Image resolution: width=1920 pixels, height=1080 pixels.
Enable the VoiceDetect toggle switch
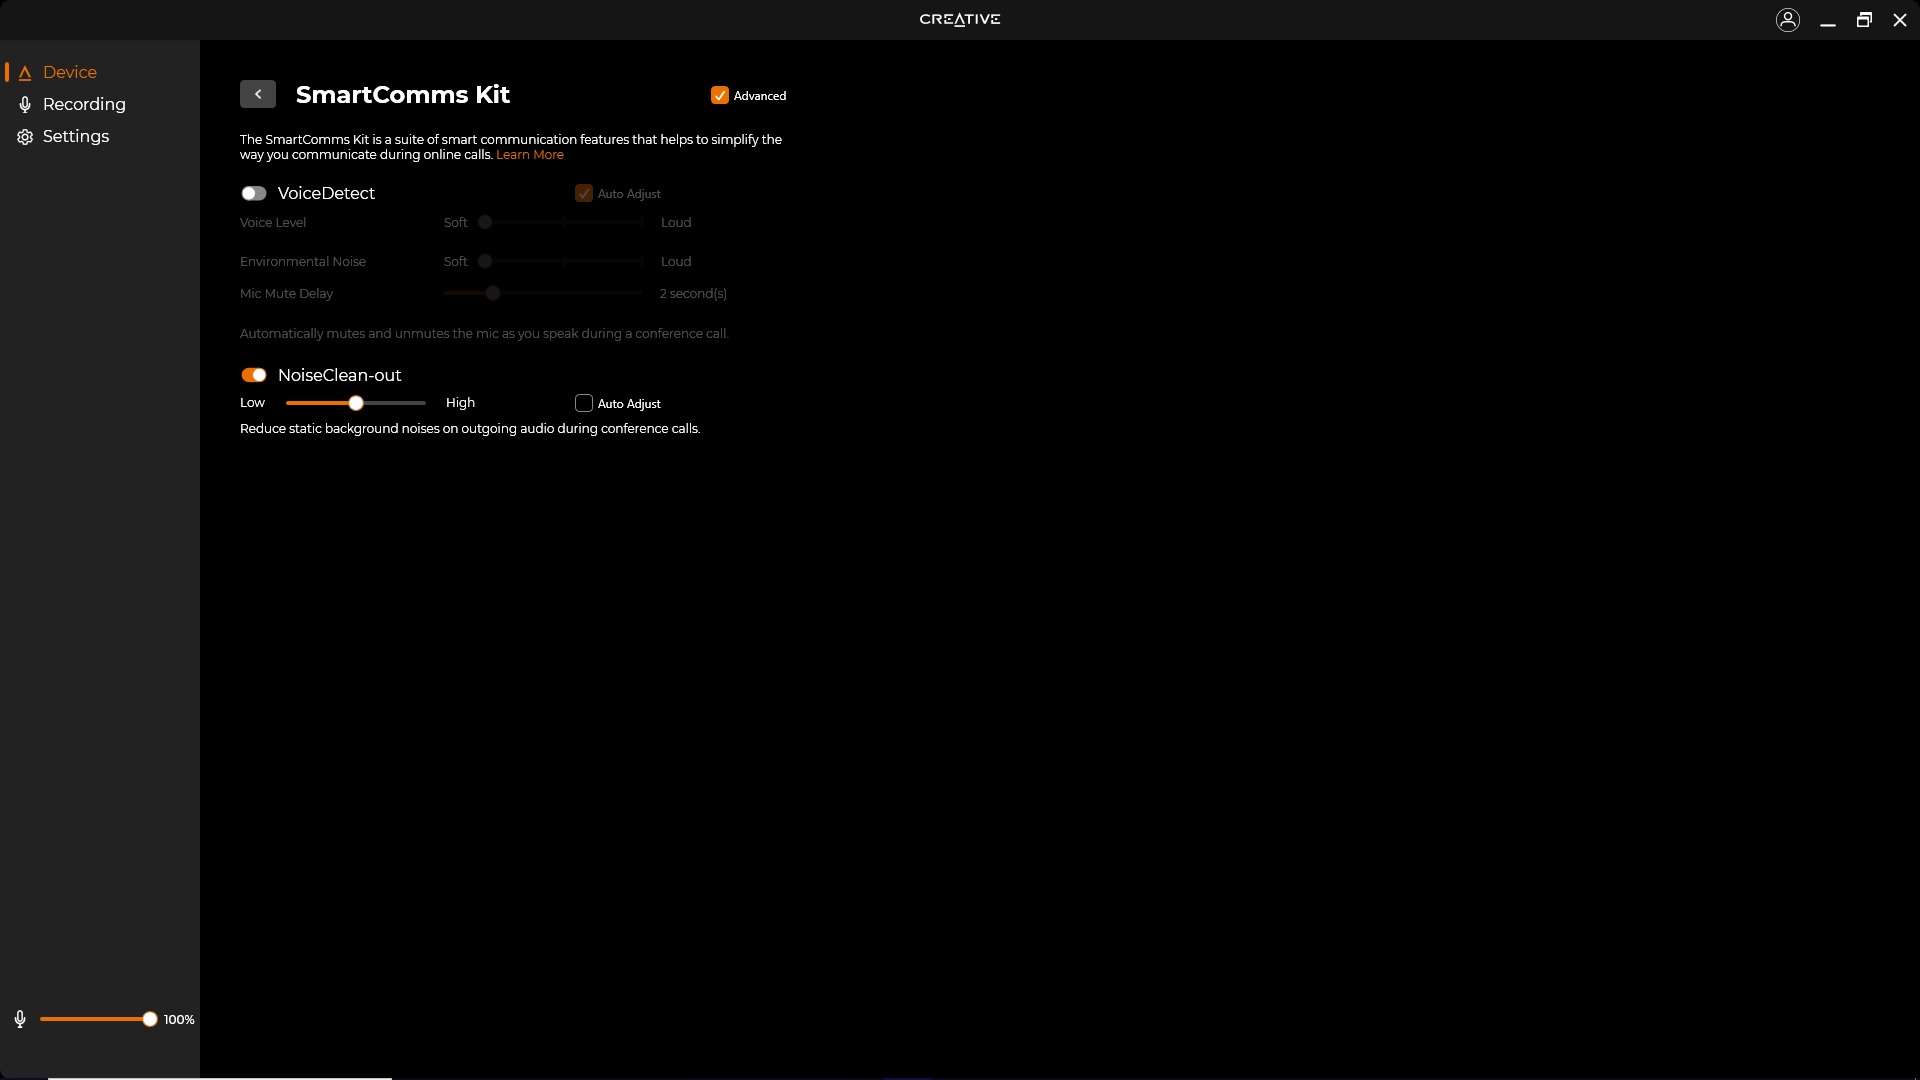tap(254, 193)
